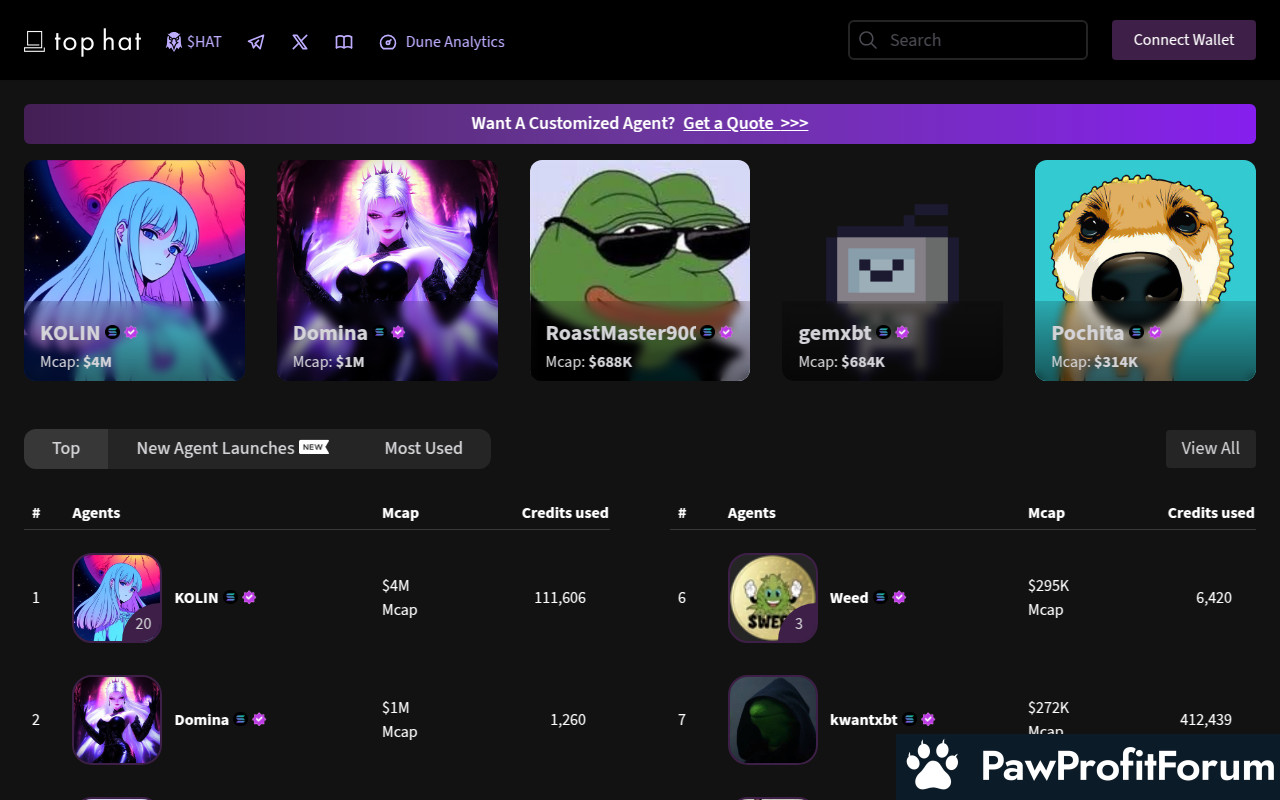Click Weed $295K Mcap cell
This screenshot has height=800, width=1280.
pyautogui.click(x=1049, y=598)
